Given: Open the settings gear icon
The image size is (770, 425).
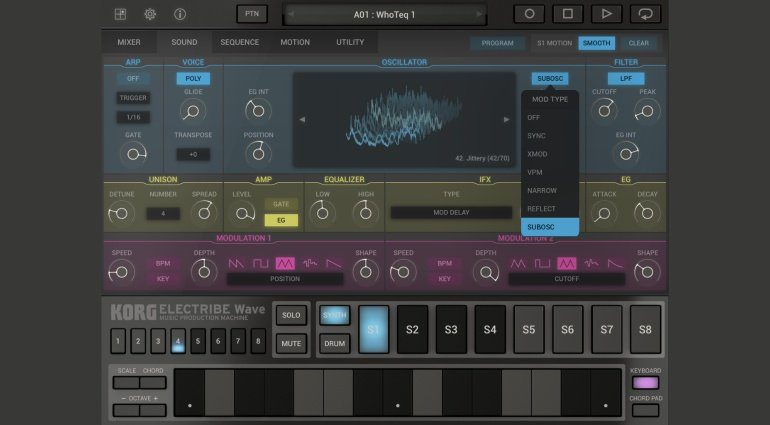Looking at the screenshot, I should (150, 14).
